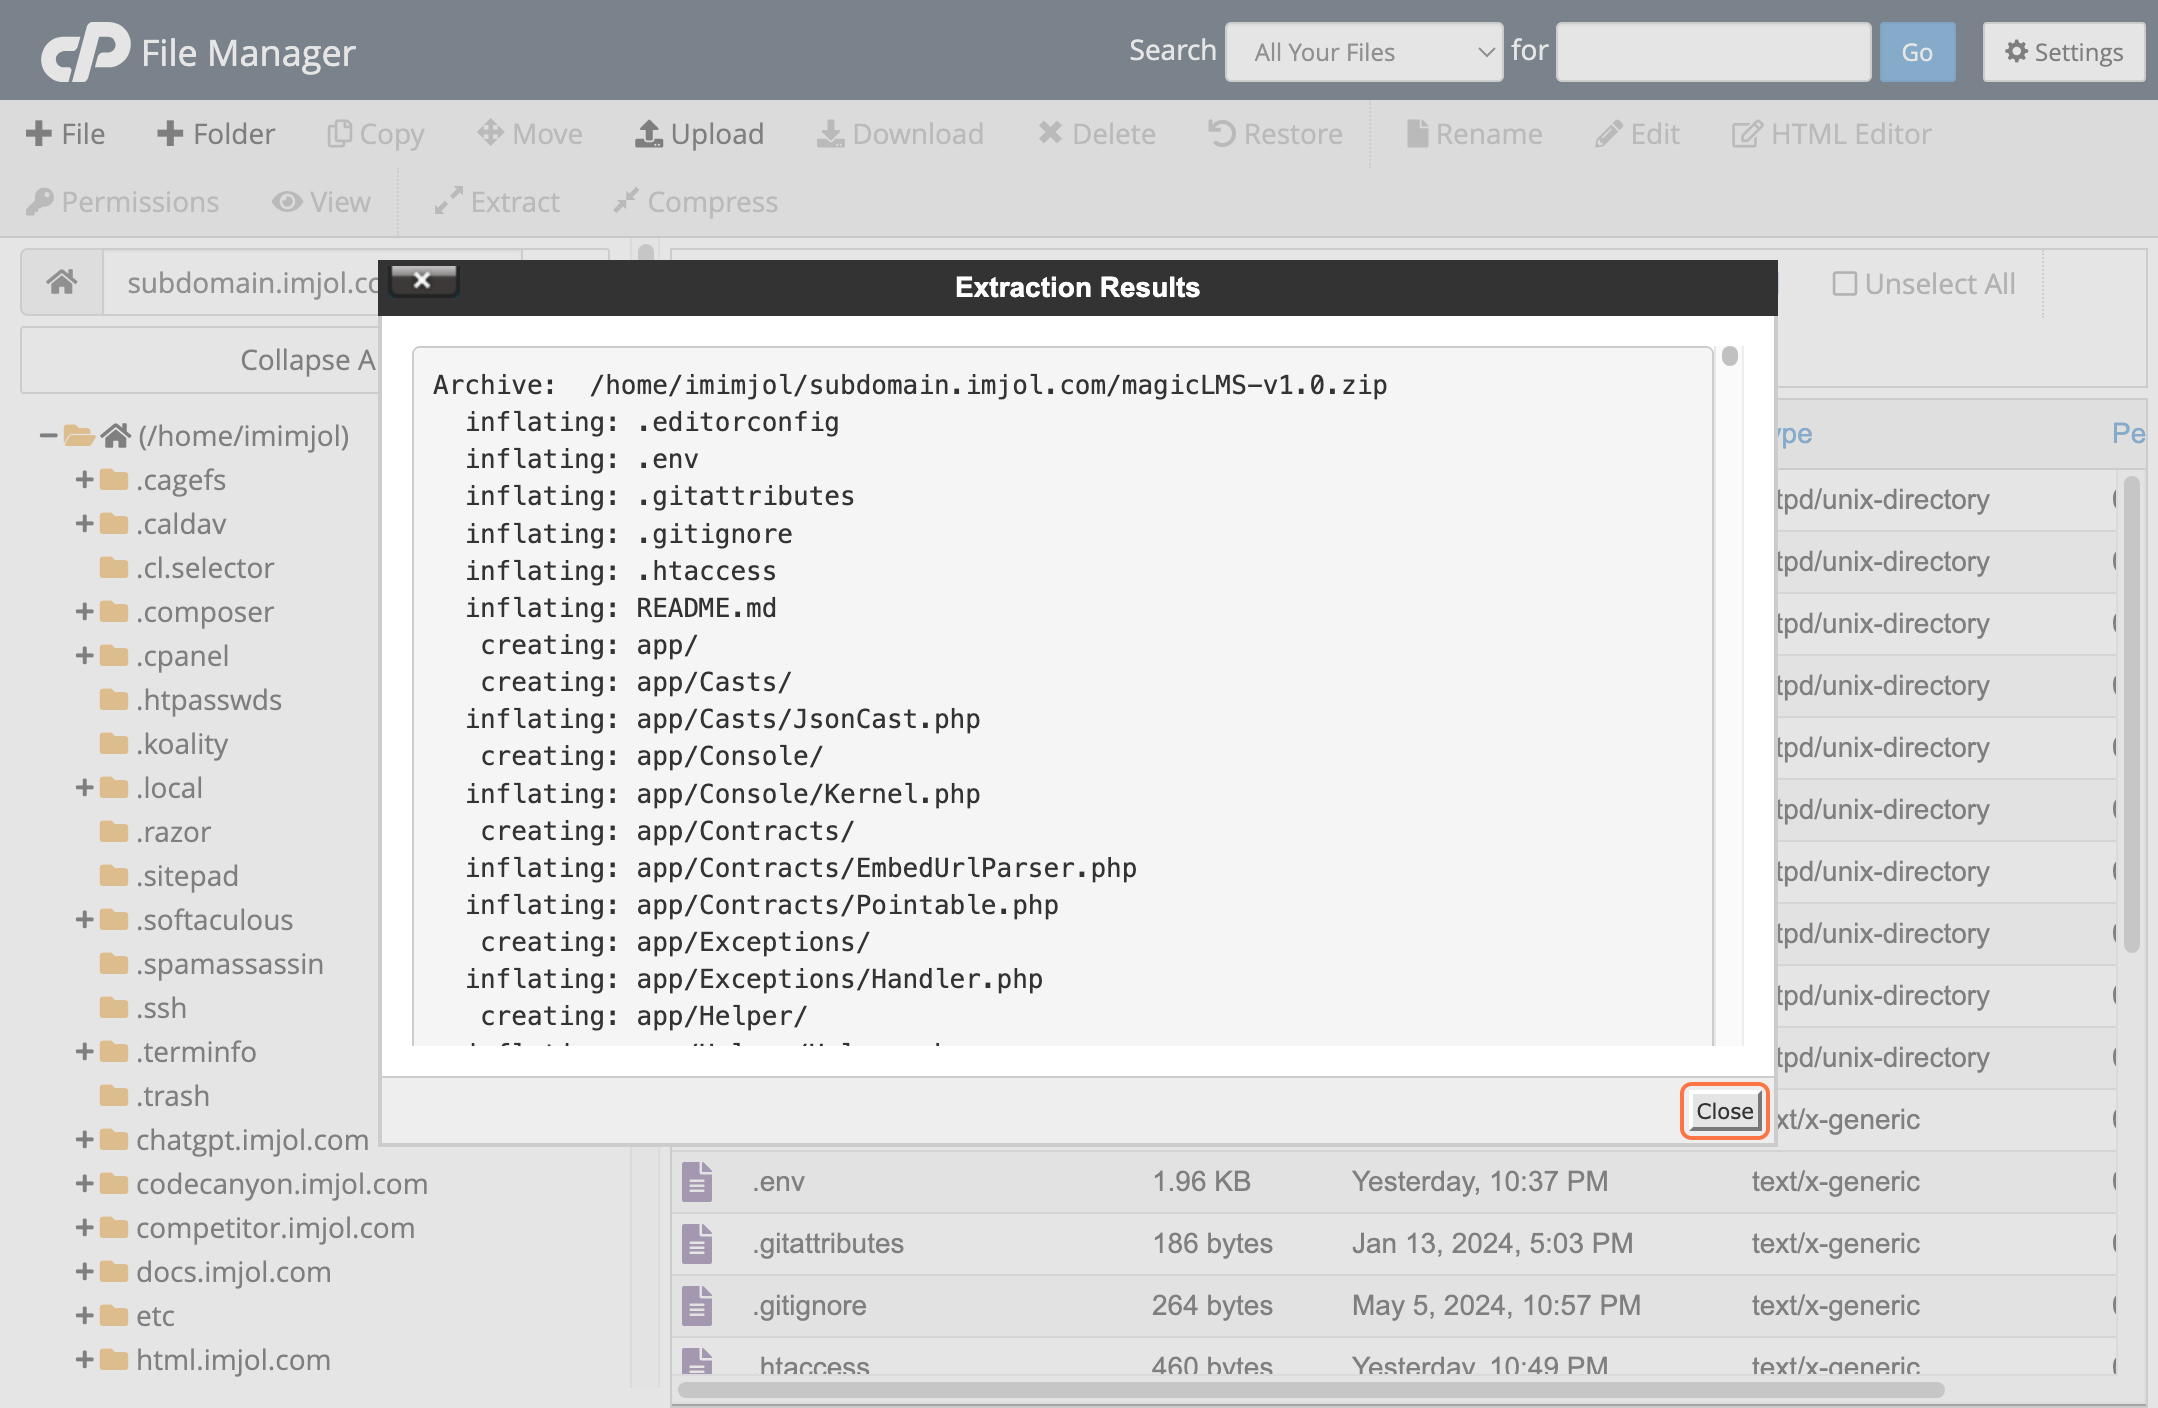This screenshot has width=2158, height=1408.
Task: Expand the chatgpt.imjol.com folder
Action: [x=85, y=1139]
